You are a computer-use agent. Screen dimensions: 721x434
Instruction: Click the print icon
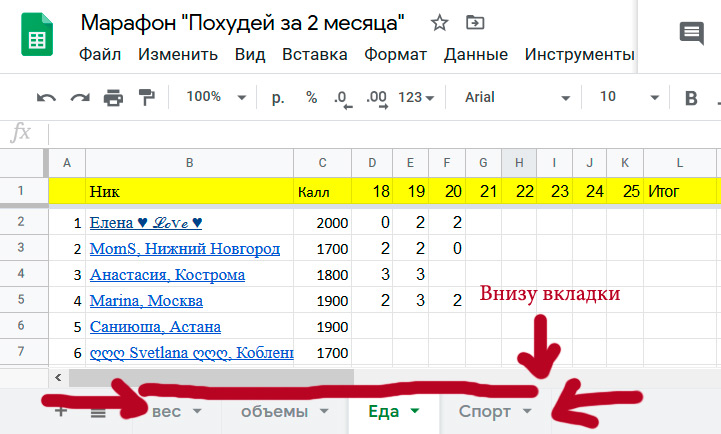pos(113,97)
